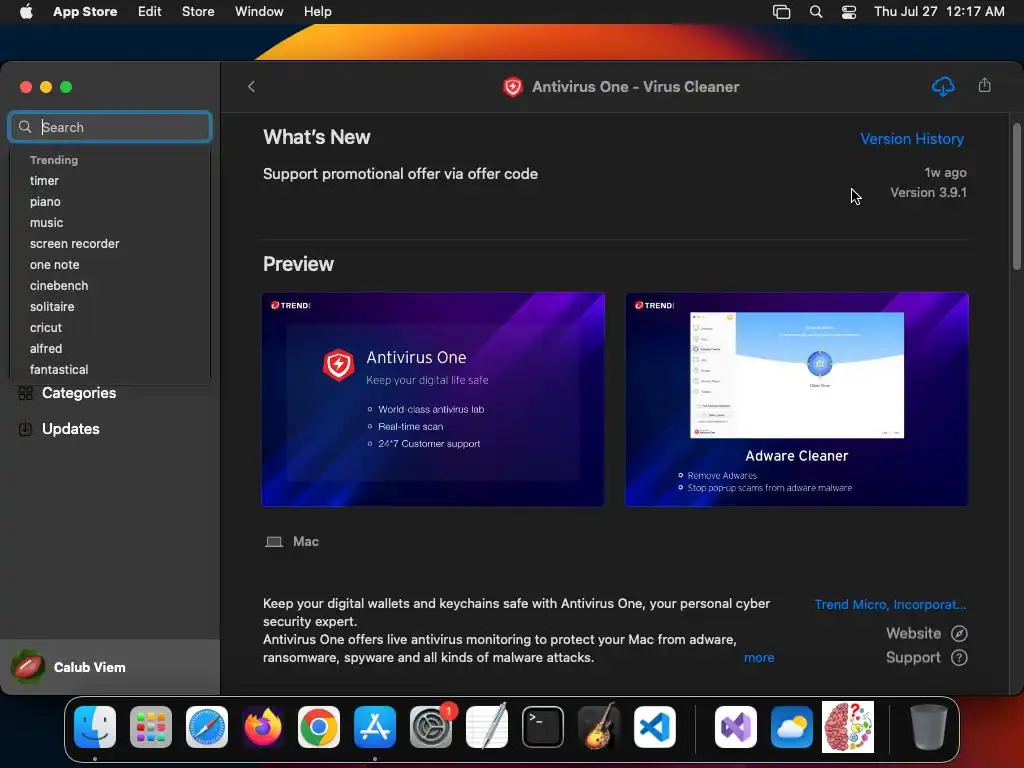This screenshot has height=768, width=1024.
Task: Open the weather cloud app in Dock
Action: pos(792,727)
